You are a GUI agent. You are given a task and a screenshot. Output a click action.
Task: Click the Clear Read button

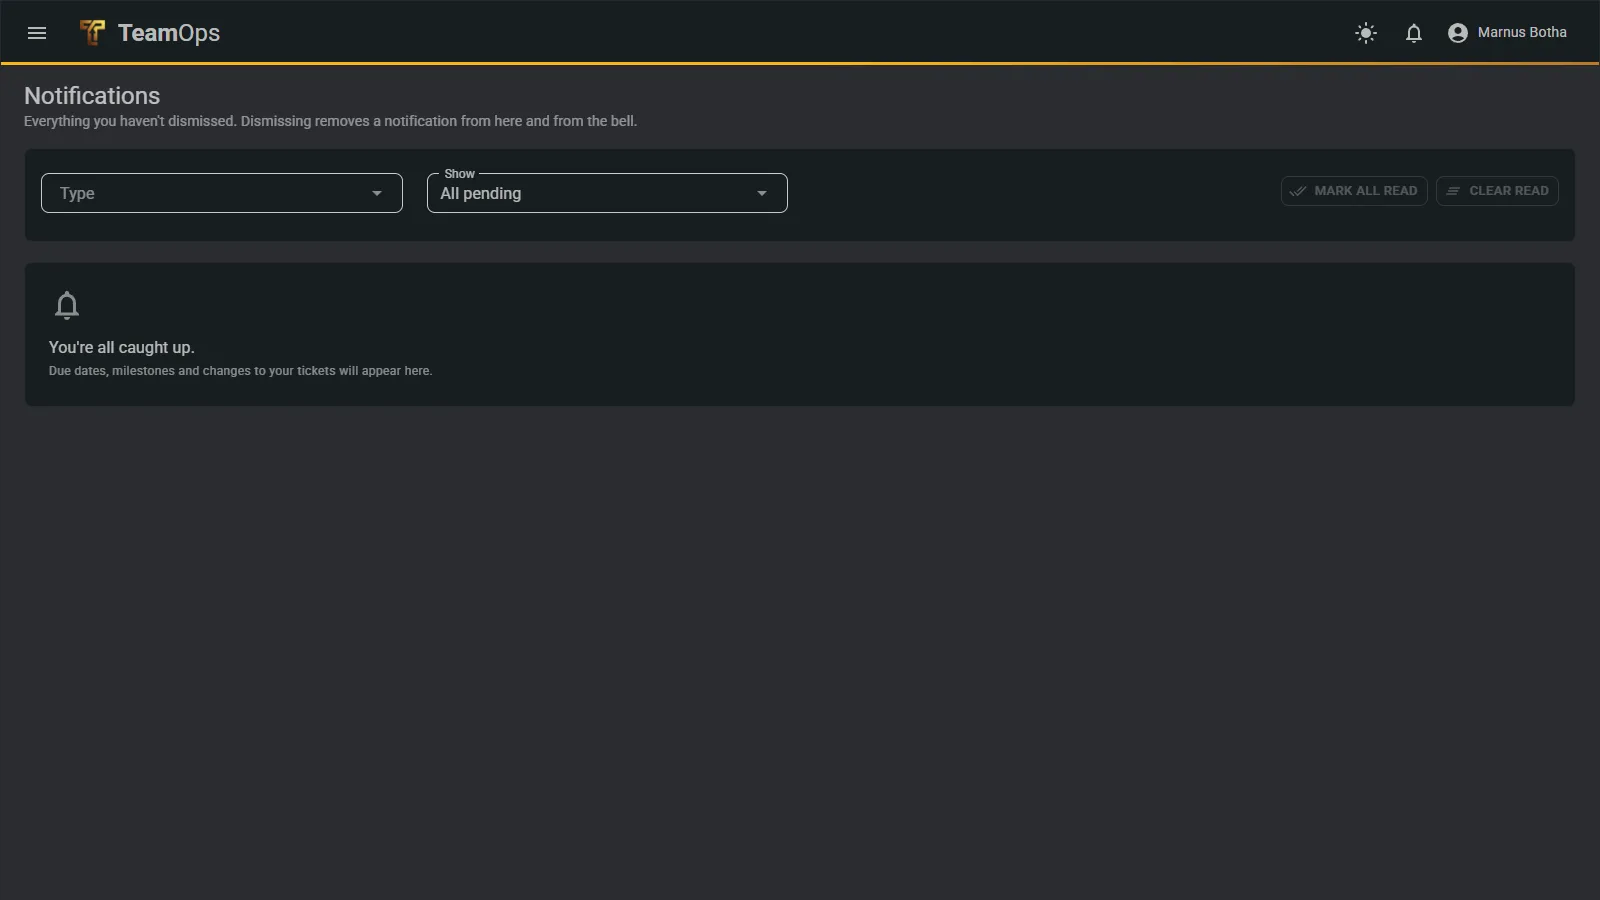pyautogui.click(x=1497, y=191)
